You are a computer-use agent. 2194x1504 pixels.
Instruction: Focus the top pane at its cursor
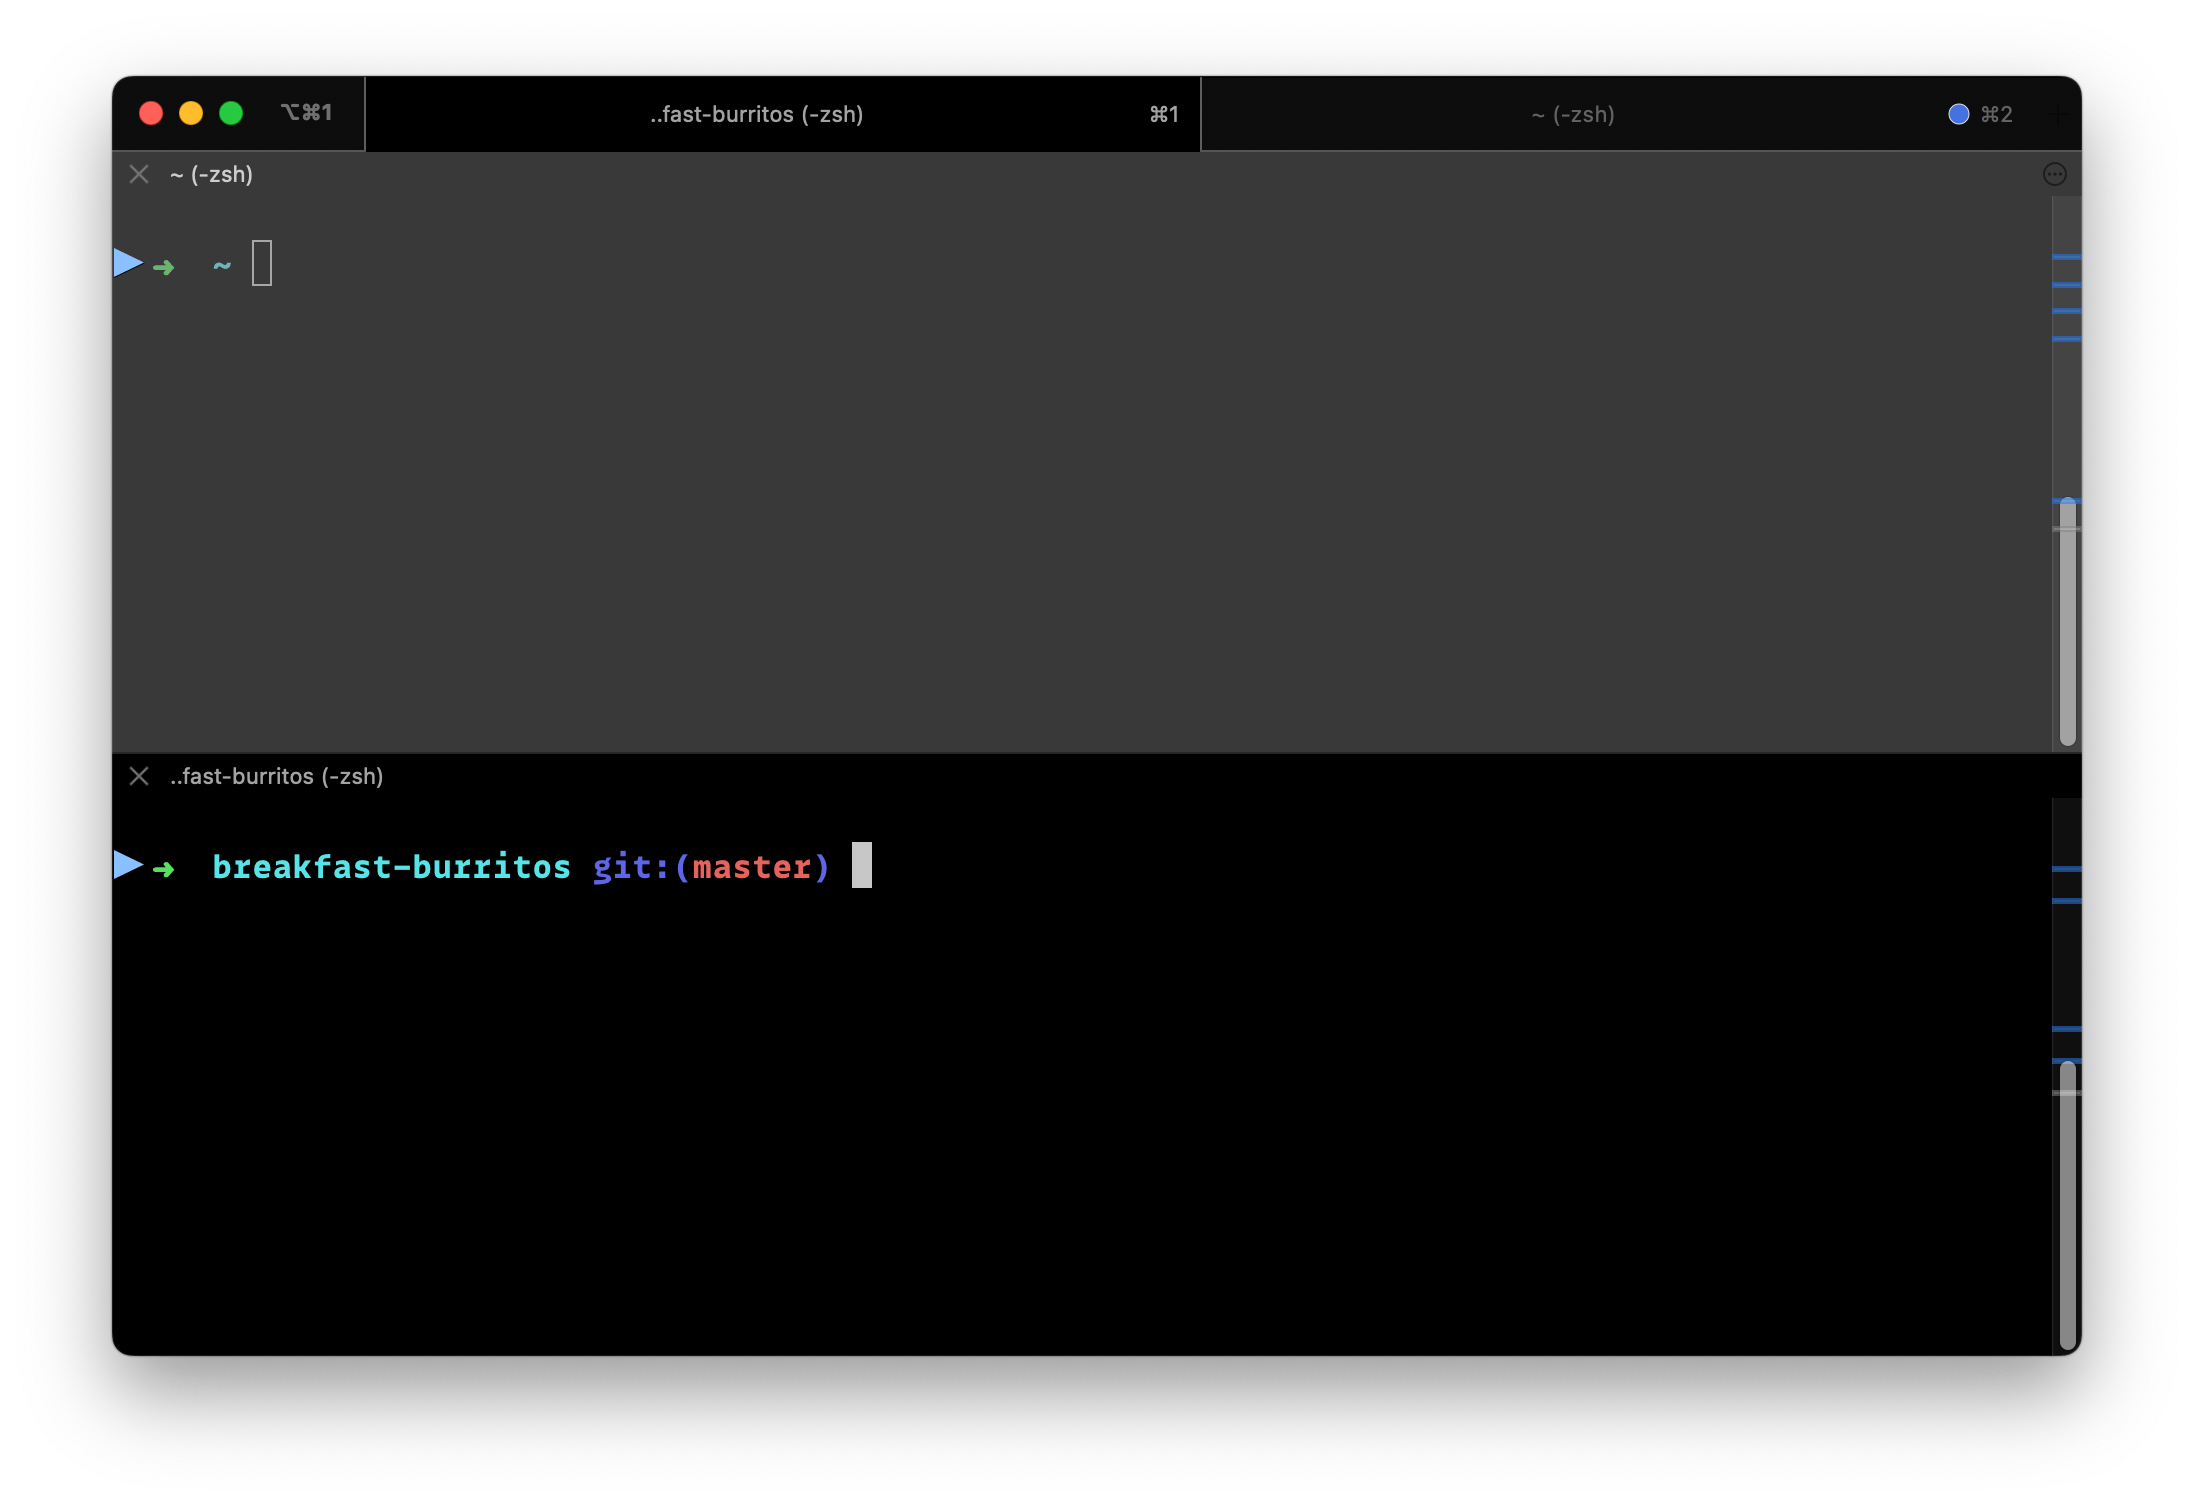(262, 263)
